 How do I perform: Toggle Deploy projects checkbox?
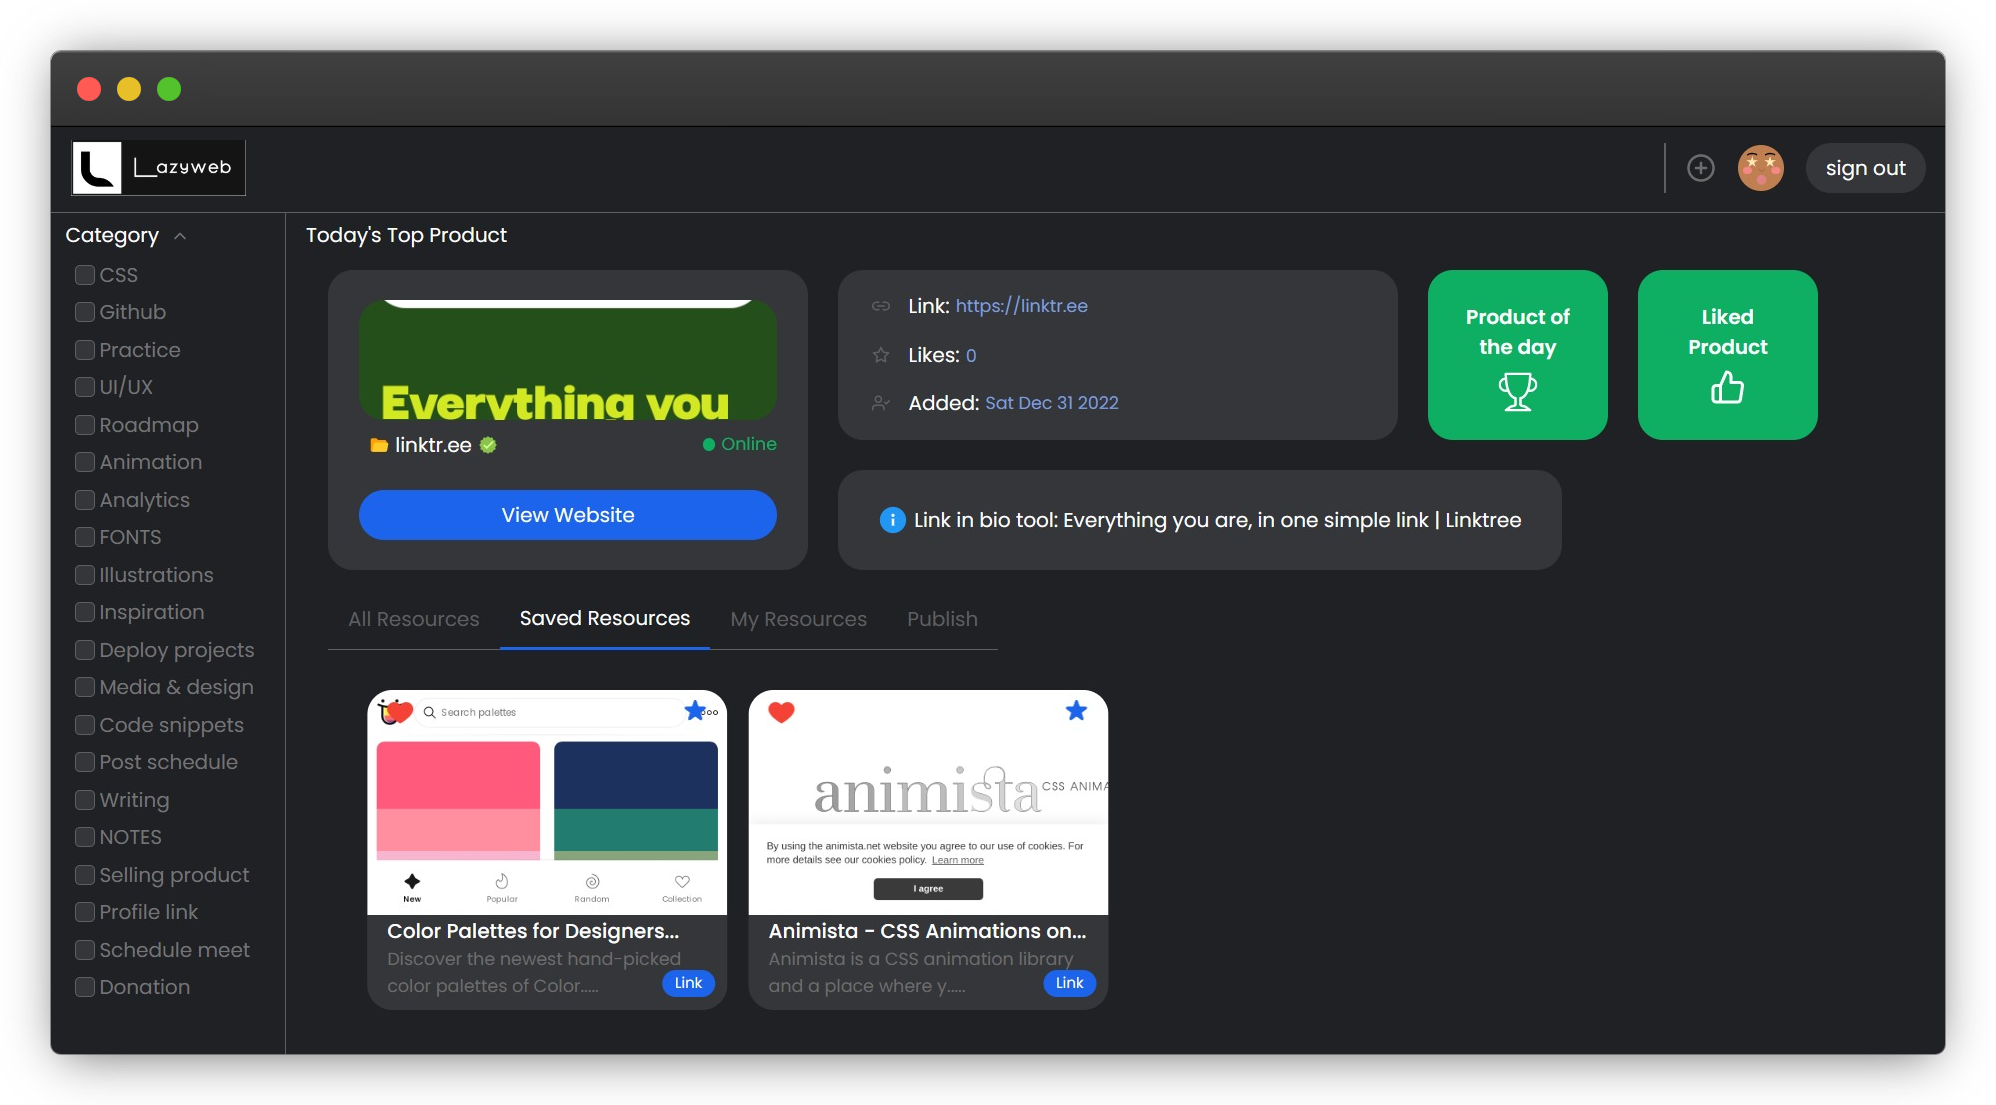[x=85, y=650]
